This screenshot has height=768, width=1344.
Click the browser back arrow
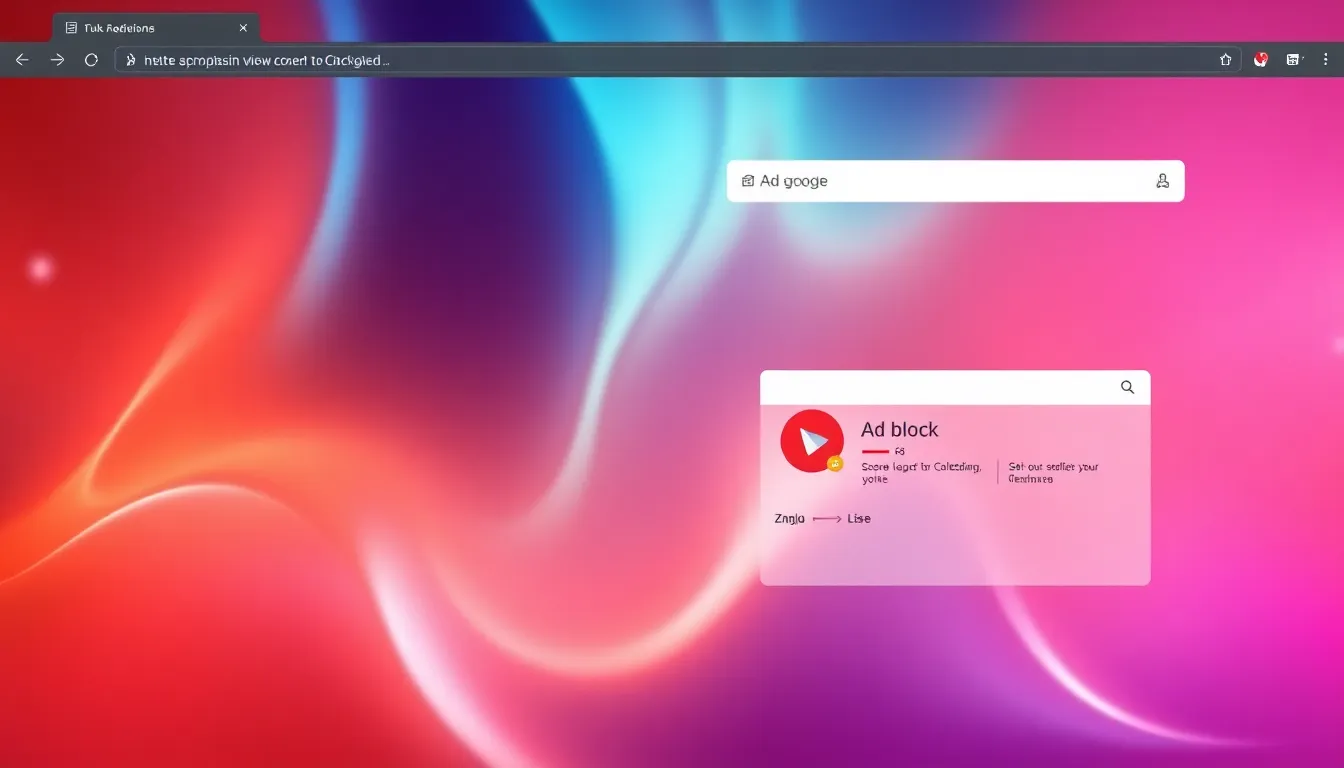point(22,60)
